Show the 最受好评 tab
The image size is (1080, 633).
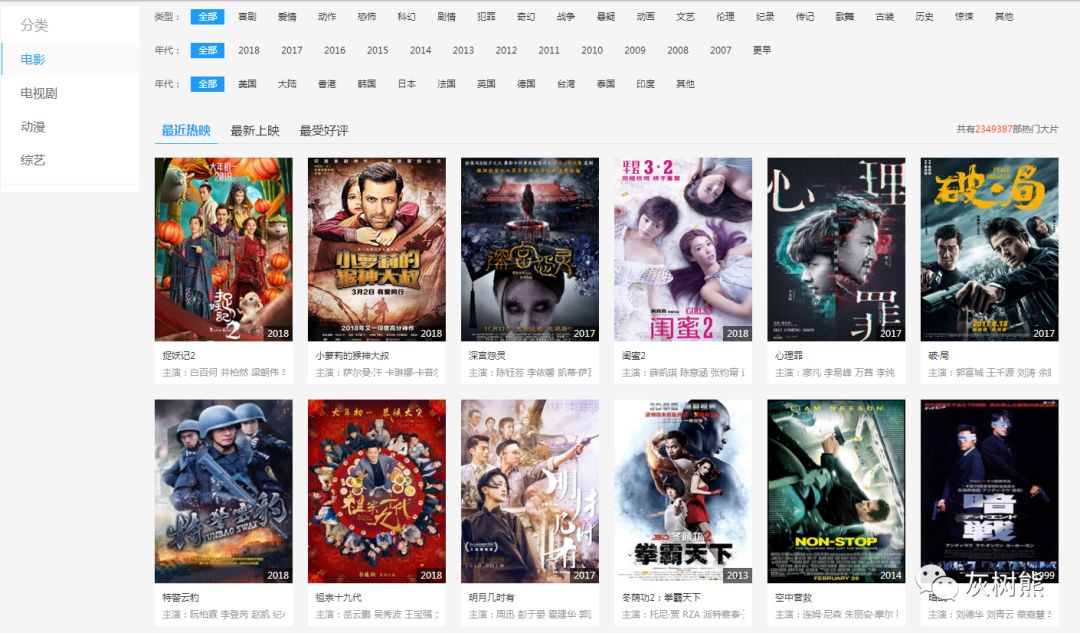(324, 130)
